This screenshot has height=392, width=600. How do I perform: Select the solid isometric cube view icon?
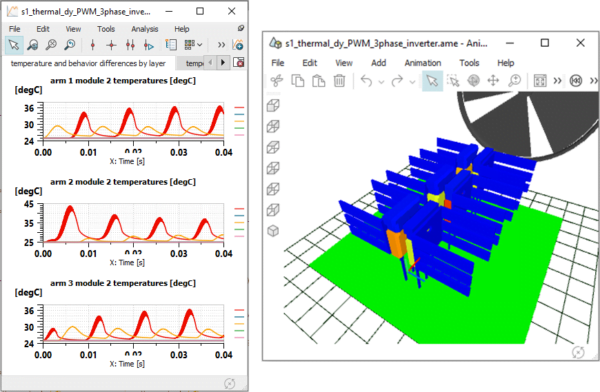[x=273, y=231]
